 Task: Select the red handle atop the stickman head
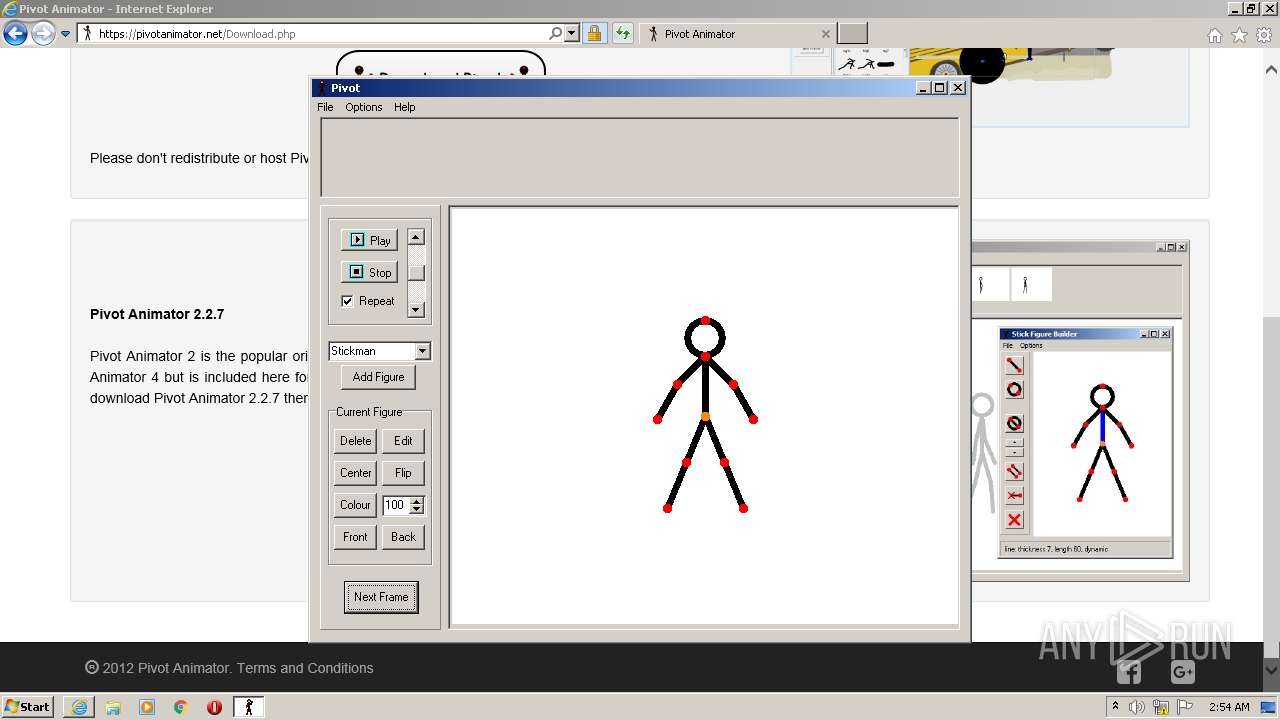click(x=705, y=320)
